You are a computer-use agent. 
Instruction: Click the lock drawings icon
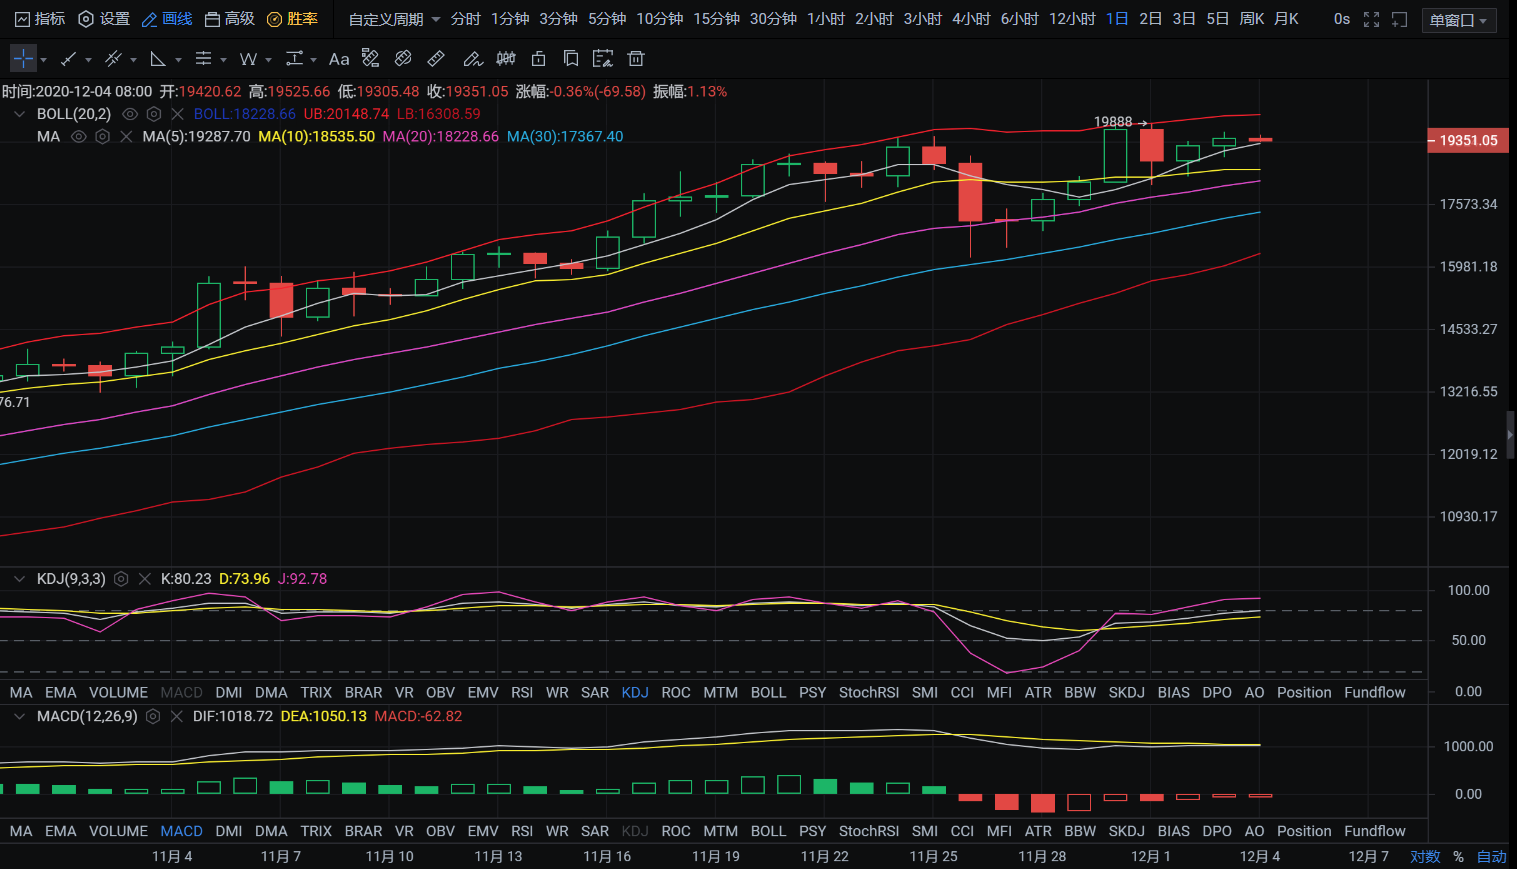538,59
